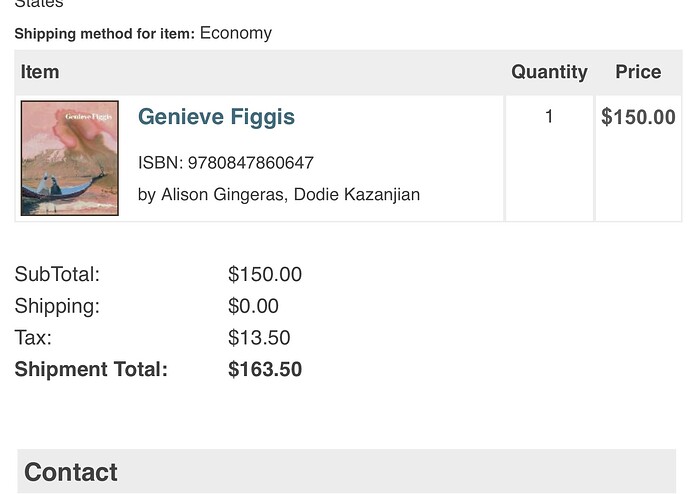The image size is (690, 494).
Task: Open the Genieve Figgis book link
Action: pos(216,117)
